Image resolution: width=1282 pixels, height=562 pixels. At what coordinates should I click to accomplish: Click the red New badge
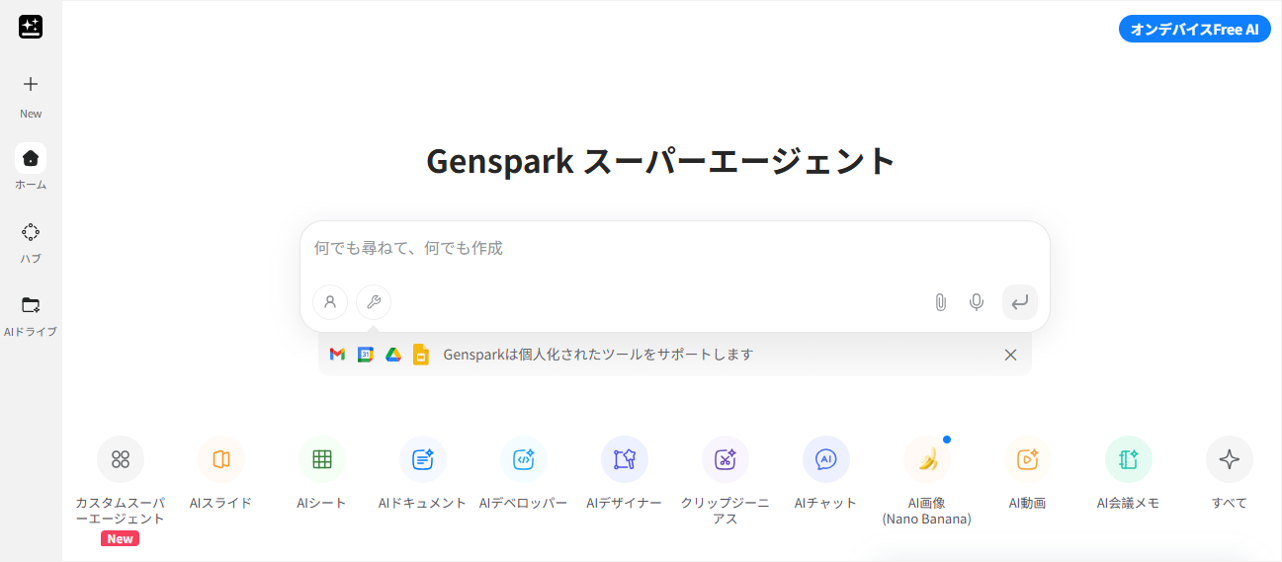coord(120,539)
